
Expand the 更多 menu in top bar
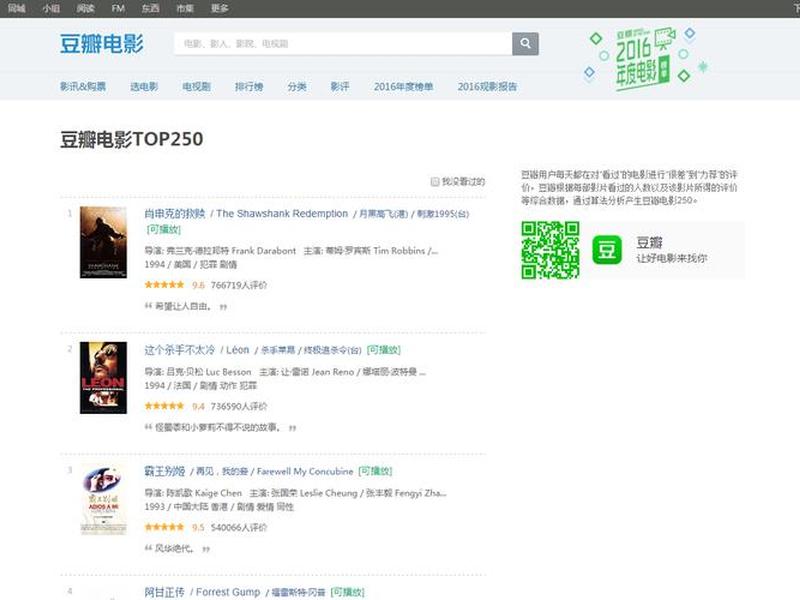219,8
